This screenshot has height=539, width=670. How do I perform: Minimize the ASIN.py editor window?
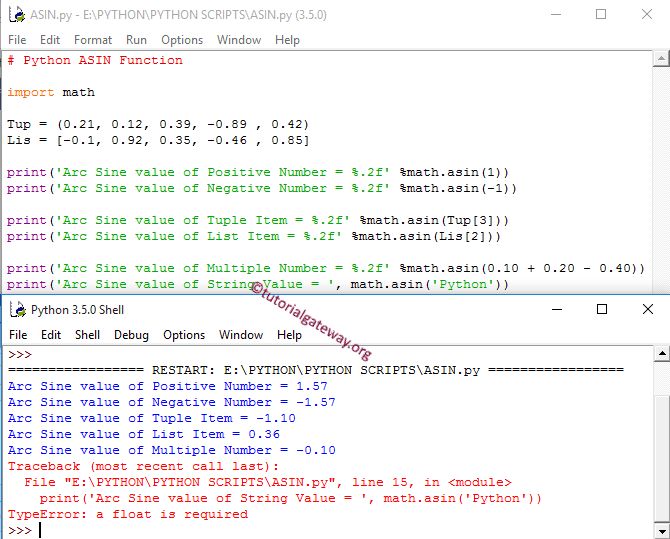click(556, 14)
